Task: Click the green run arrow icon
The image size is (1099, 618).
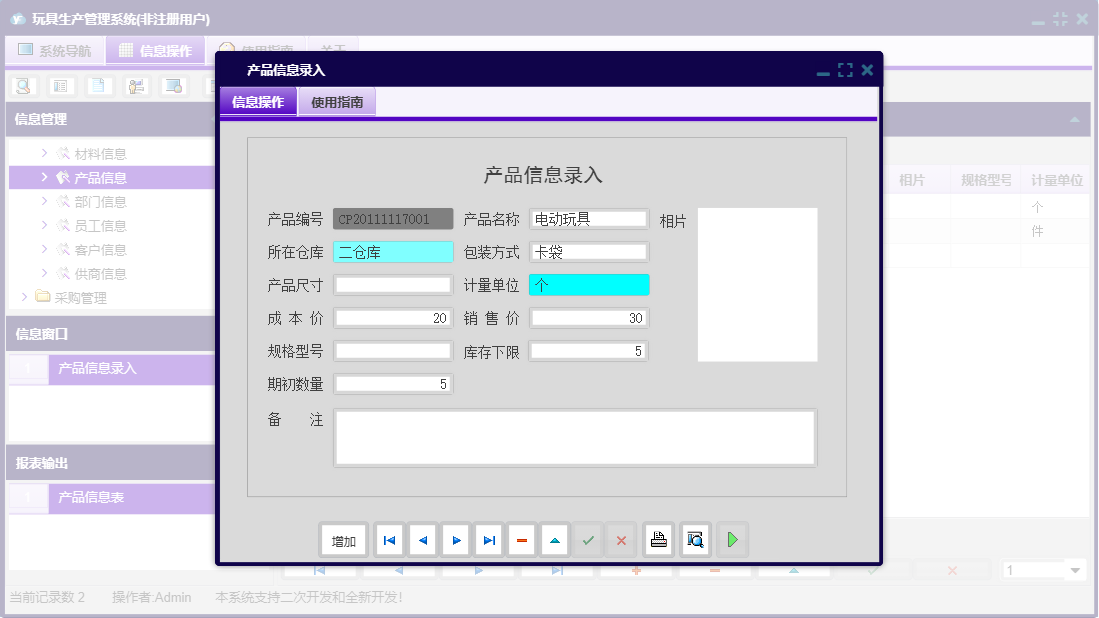Action: (x=732, y=539)
